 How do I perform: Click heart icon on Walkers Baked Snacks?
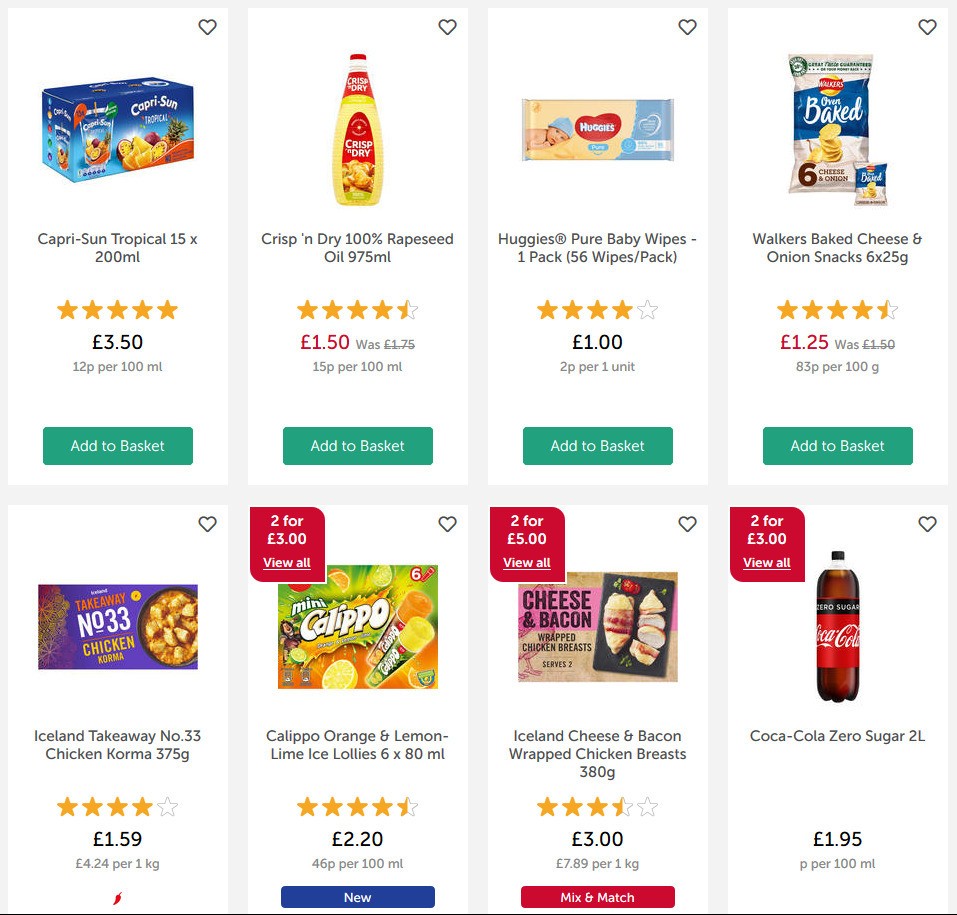[927, 28]
